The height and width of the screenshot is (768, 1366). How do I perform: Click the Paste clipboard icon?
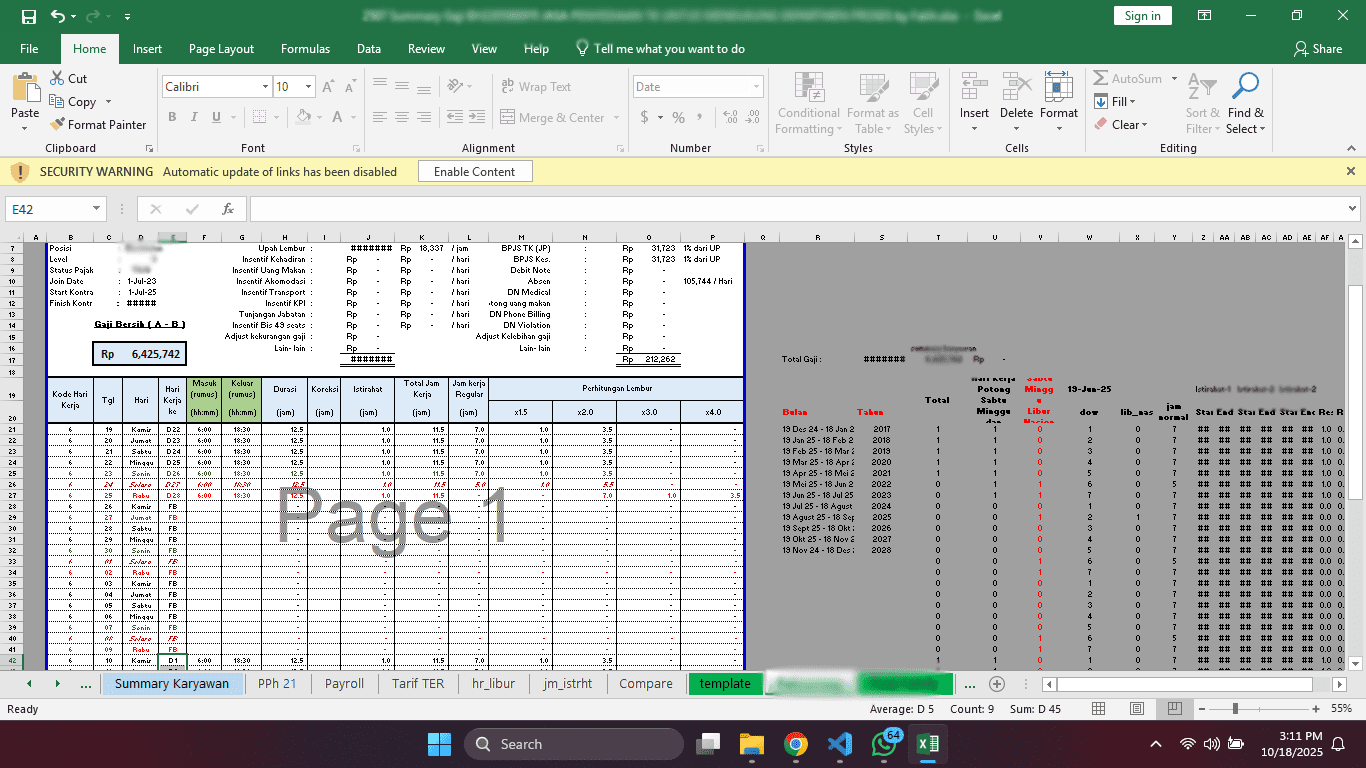[x=25, y=90]
